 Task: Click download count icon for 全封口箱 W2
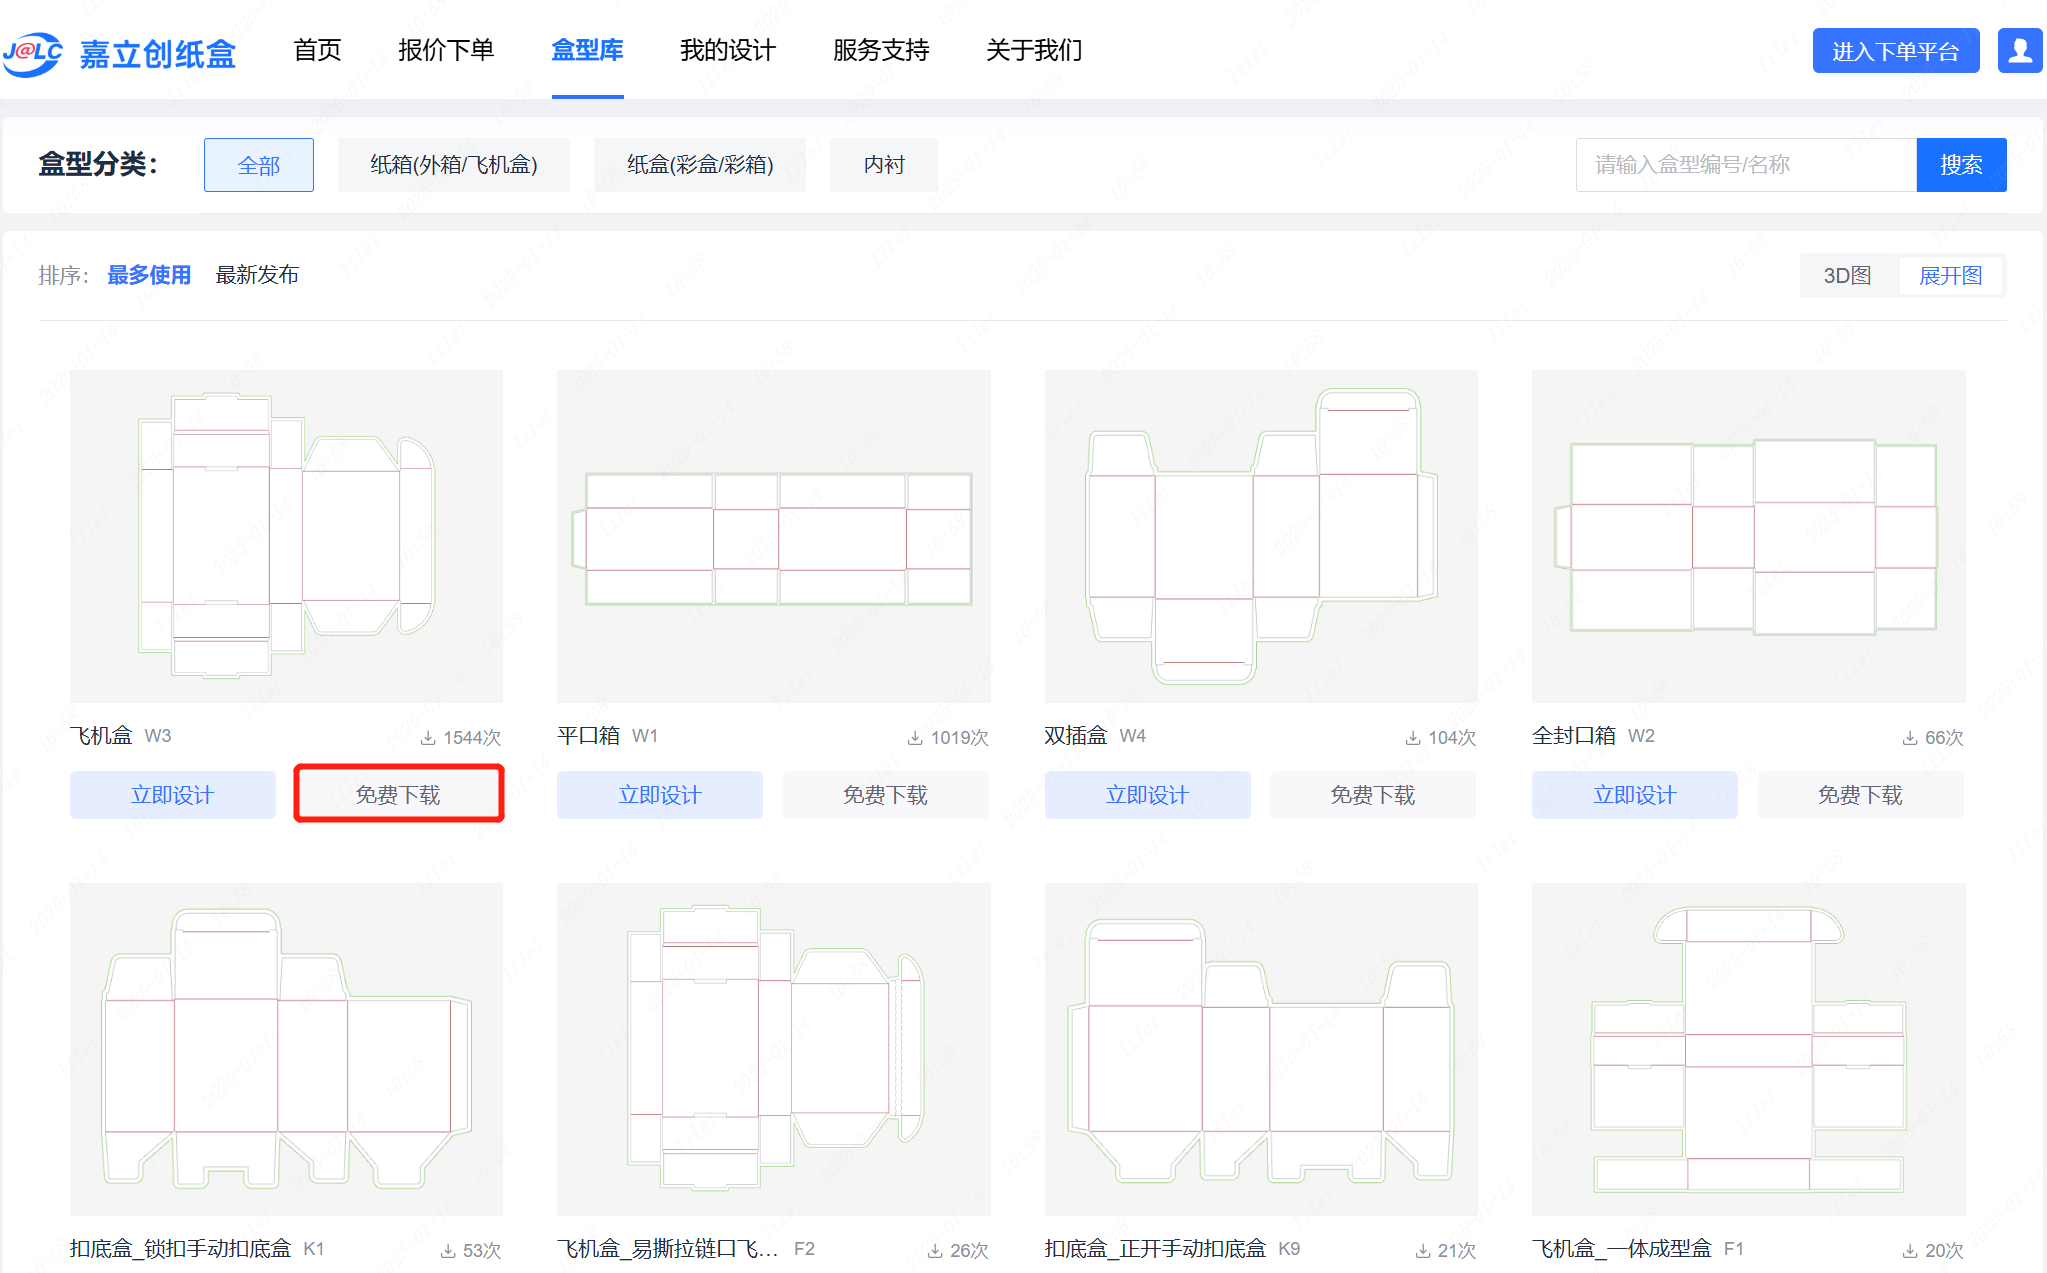1910,738
